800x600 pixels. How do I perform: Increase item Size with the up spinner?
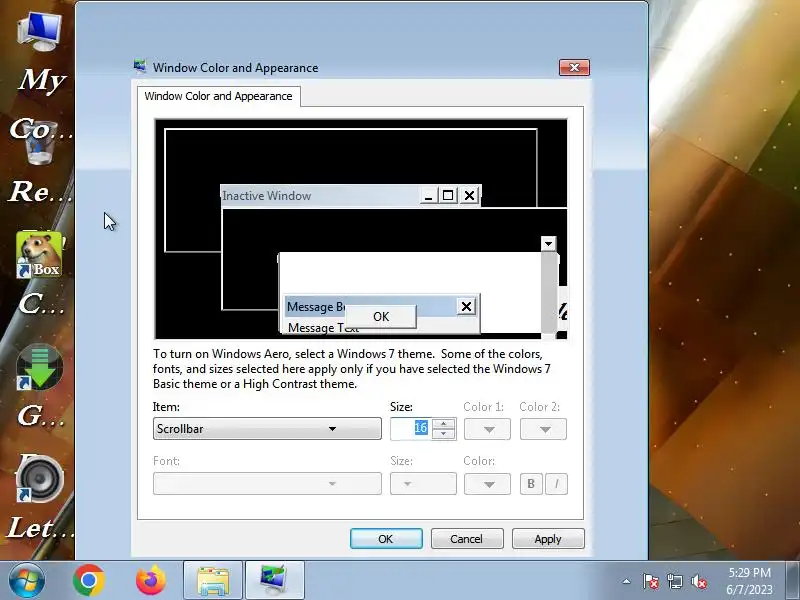(443, 423)
